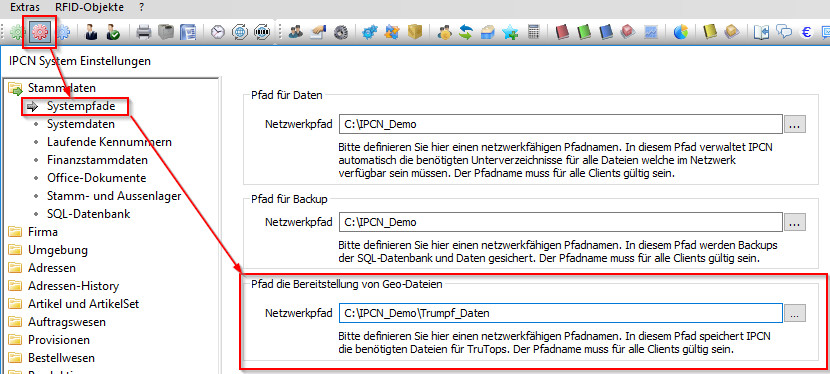Select Office-Dokumente tree entry
Screen dimensions: 830x374
point(96,178)
